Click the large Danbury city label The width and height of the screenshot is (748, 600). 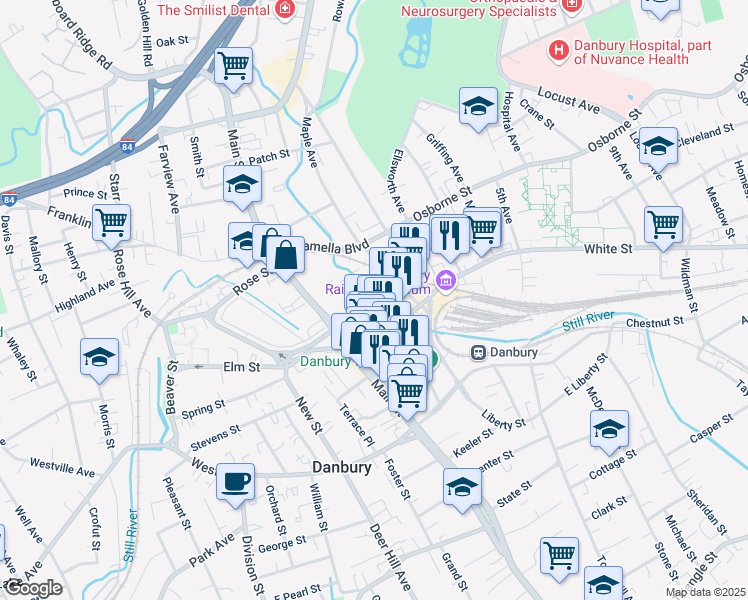[342, 467]
